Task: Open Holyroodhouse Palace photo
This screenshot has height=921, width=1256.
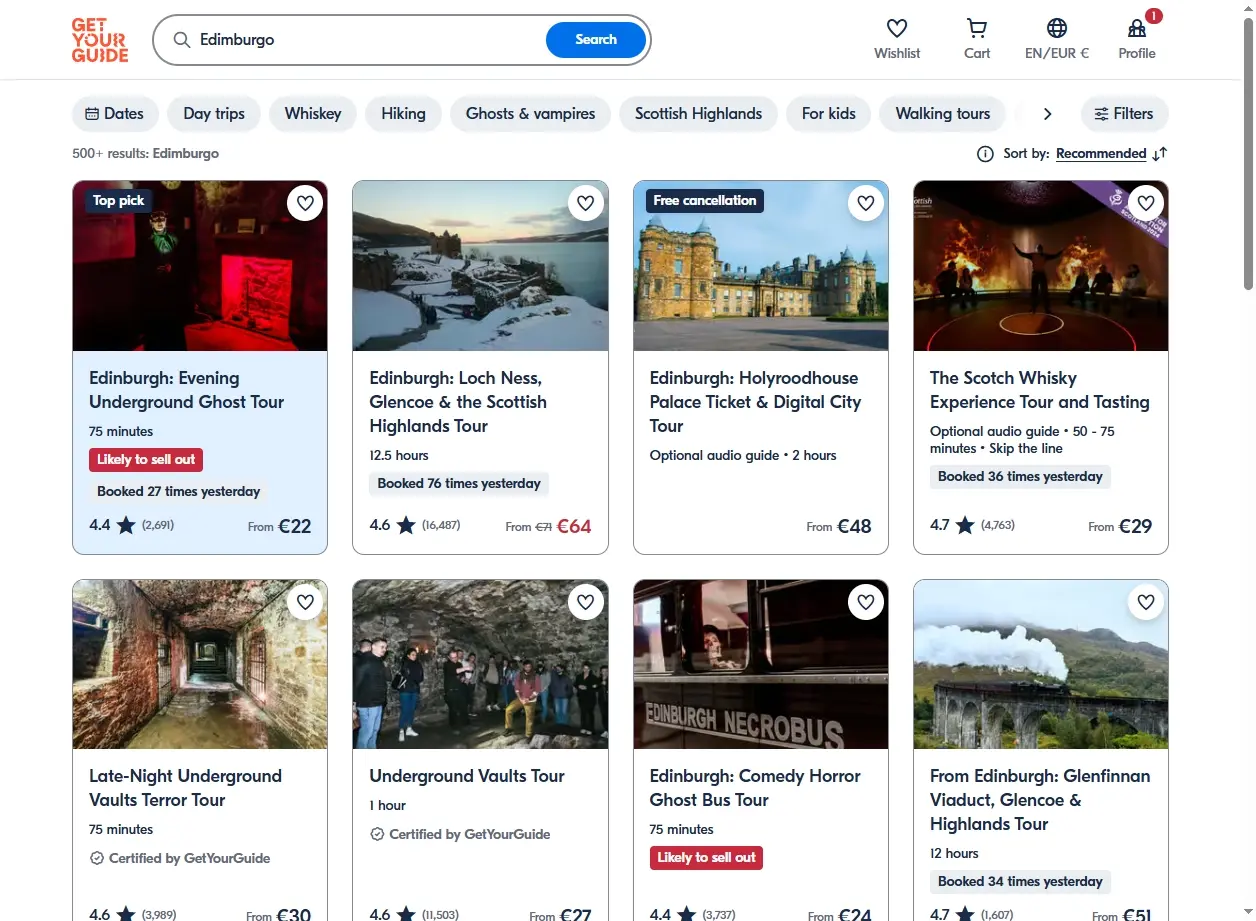Action: tap(761, 266)
